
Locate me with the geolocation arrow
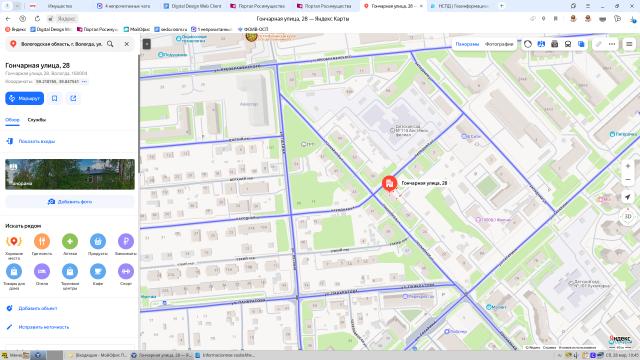coord(628,197)
